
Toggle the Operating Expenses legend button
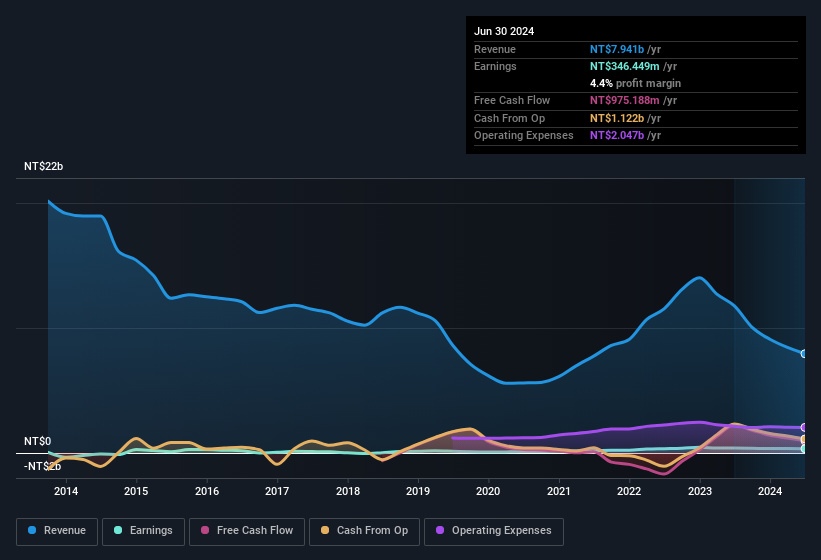[x=494, y=531]
